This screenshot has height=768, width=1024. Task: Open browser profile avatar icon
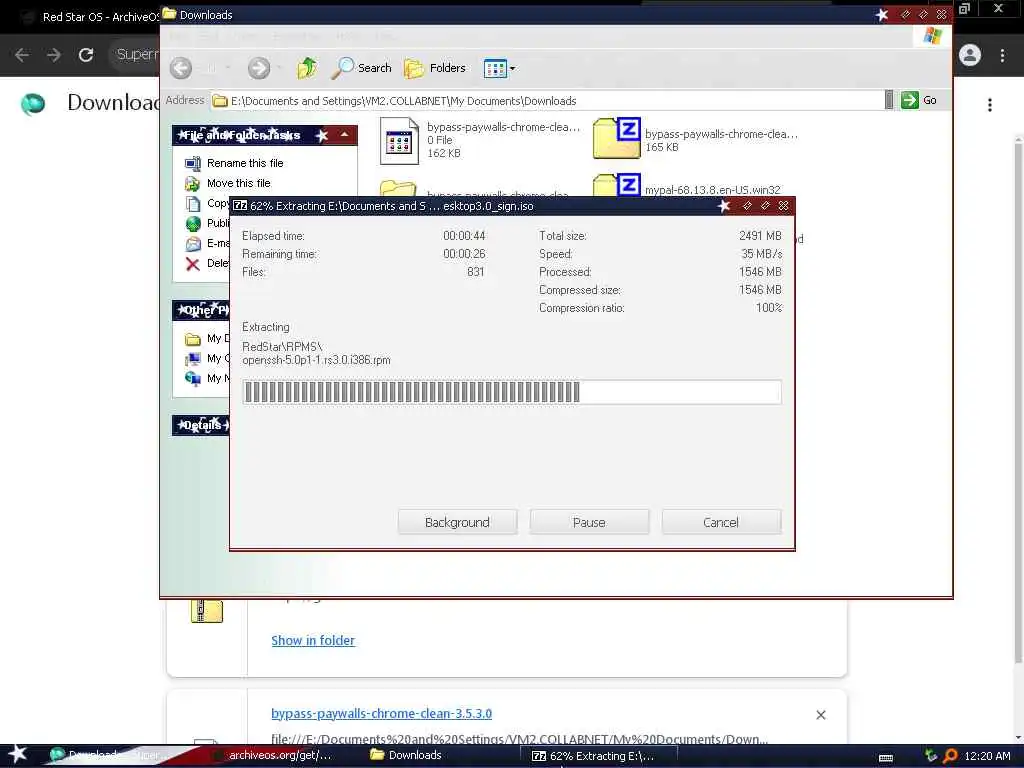coord(970,55)
